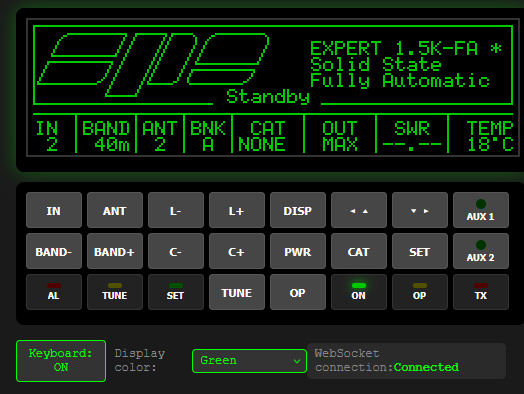
Task: Step up a band with BAND+
Action: 115,251
